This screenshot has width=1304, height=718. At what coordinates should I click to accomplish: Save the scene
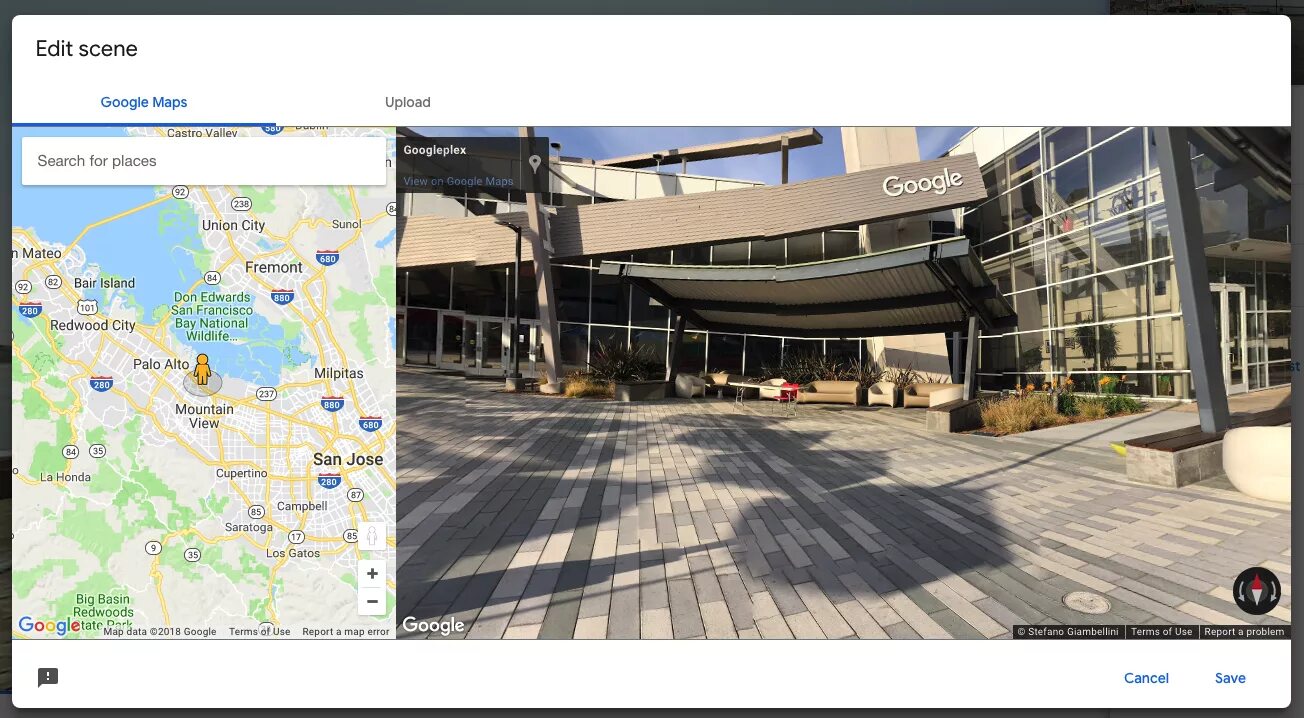1230,678
